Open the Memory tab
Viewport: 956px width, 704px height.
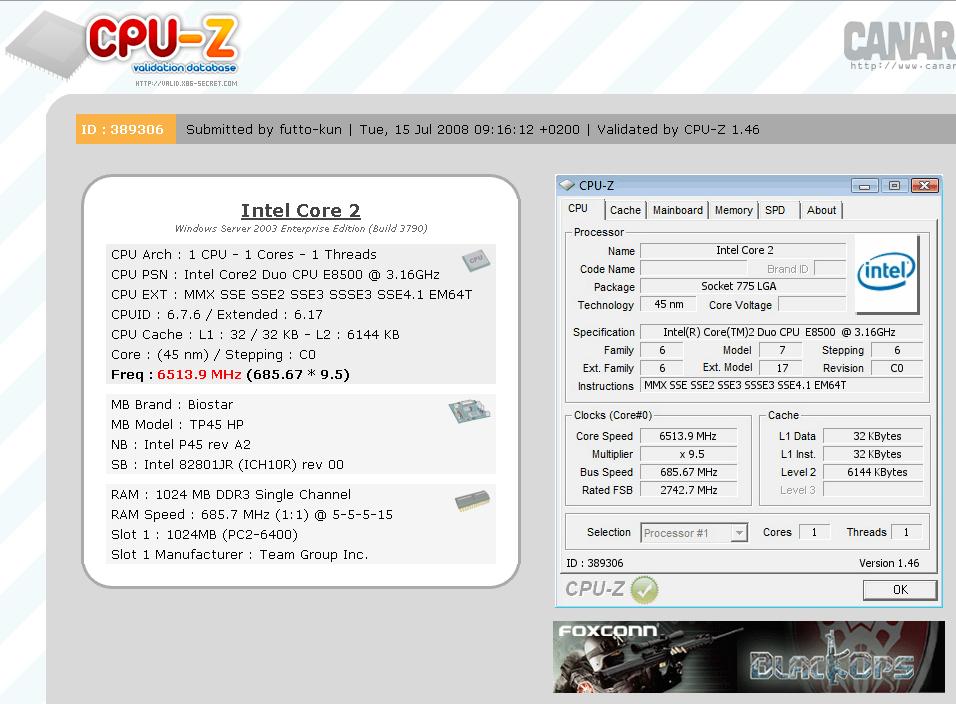point(733,210)
